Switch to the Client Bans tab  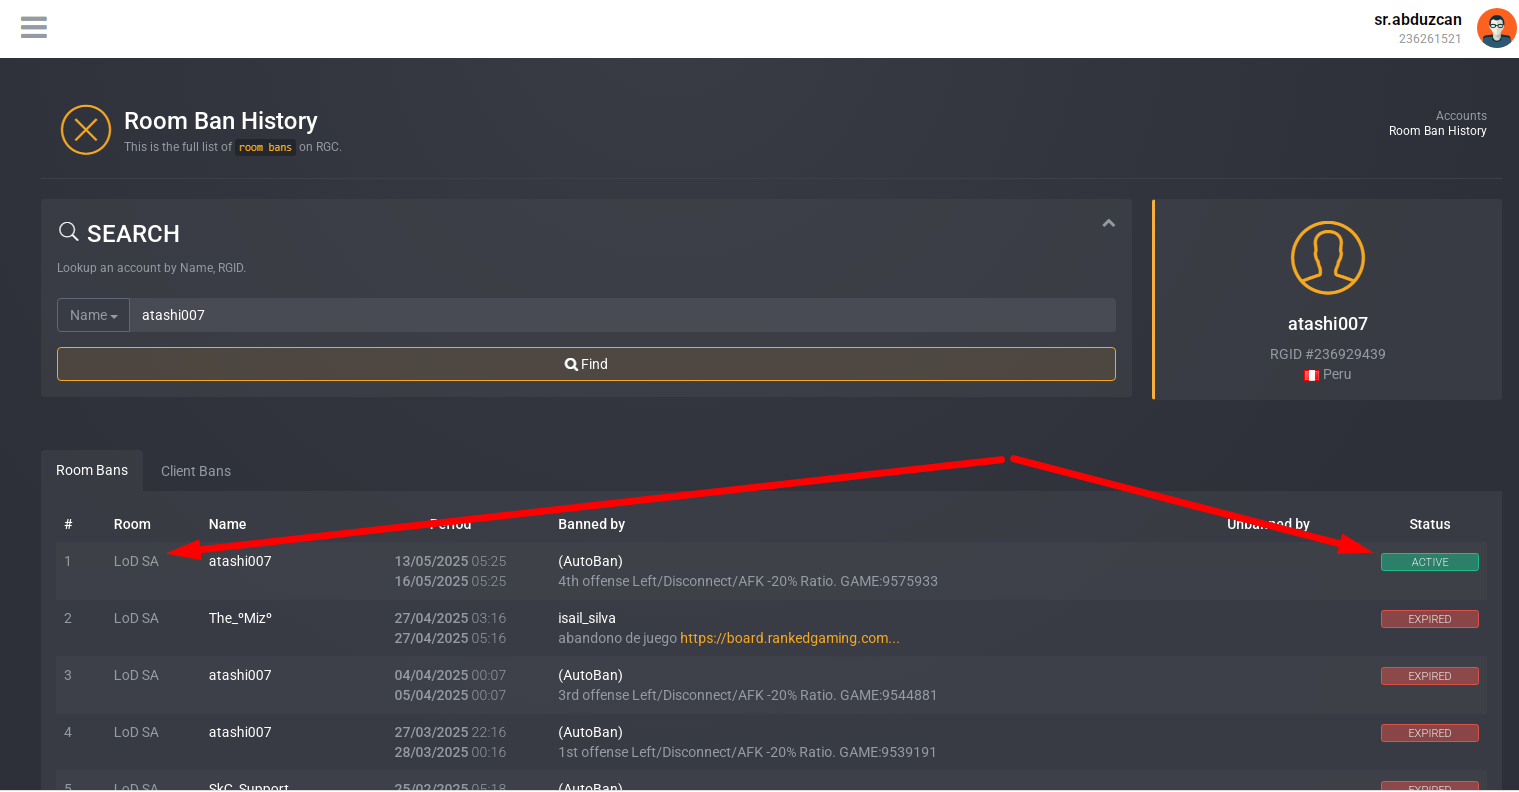(196, 471)
